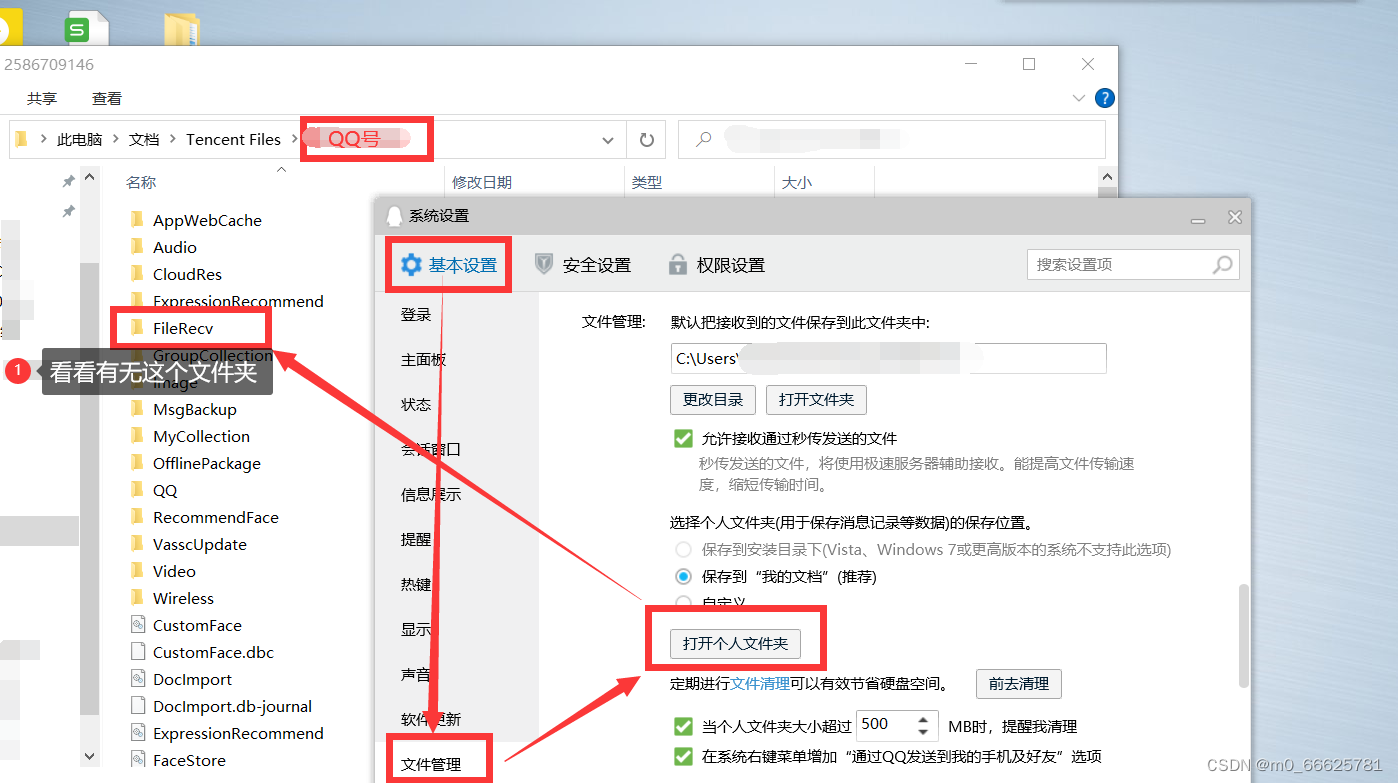The width and height of the screenshot is (1398, 783).
Task: Expand the Explorer ribbon chevron
Action: pos(1078,99)
